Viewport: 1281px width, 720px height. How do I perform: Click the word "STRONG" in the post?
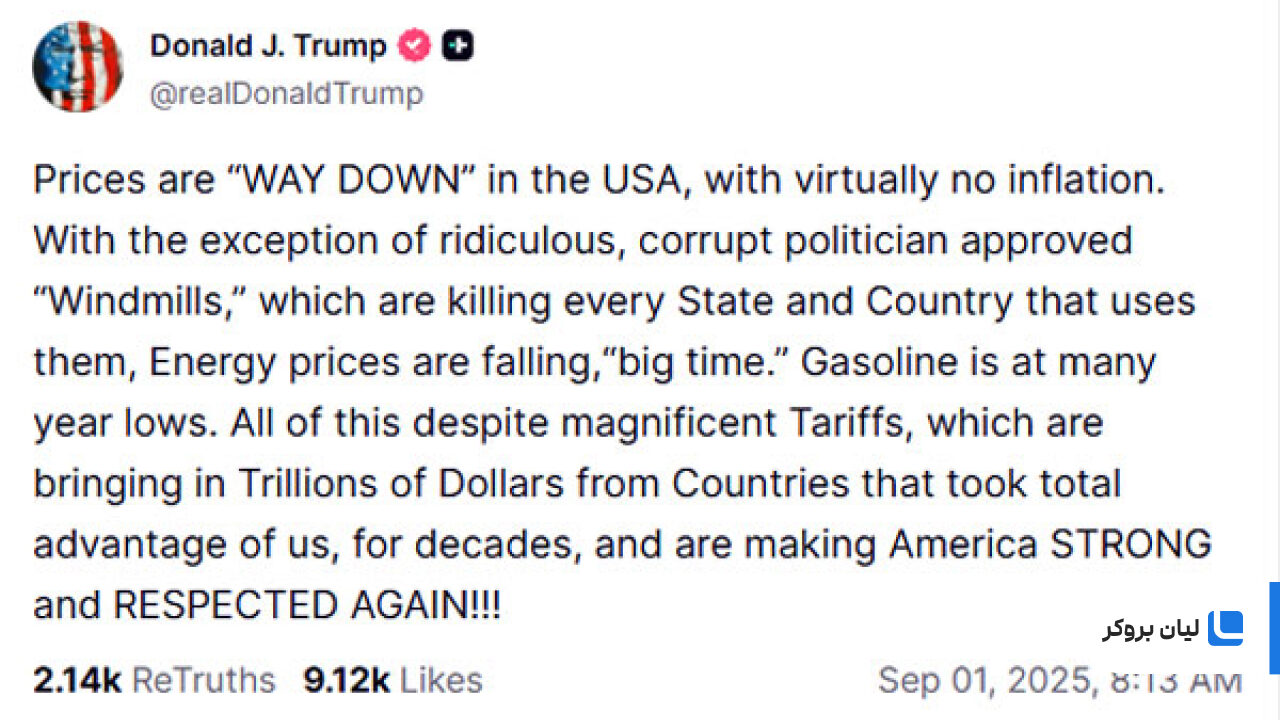[x=1130, y=544]
